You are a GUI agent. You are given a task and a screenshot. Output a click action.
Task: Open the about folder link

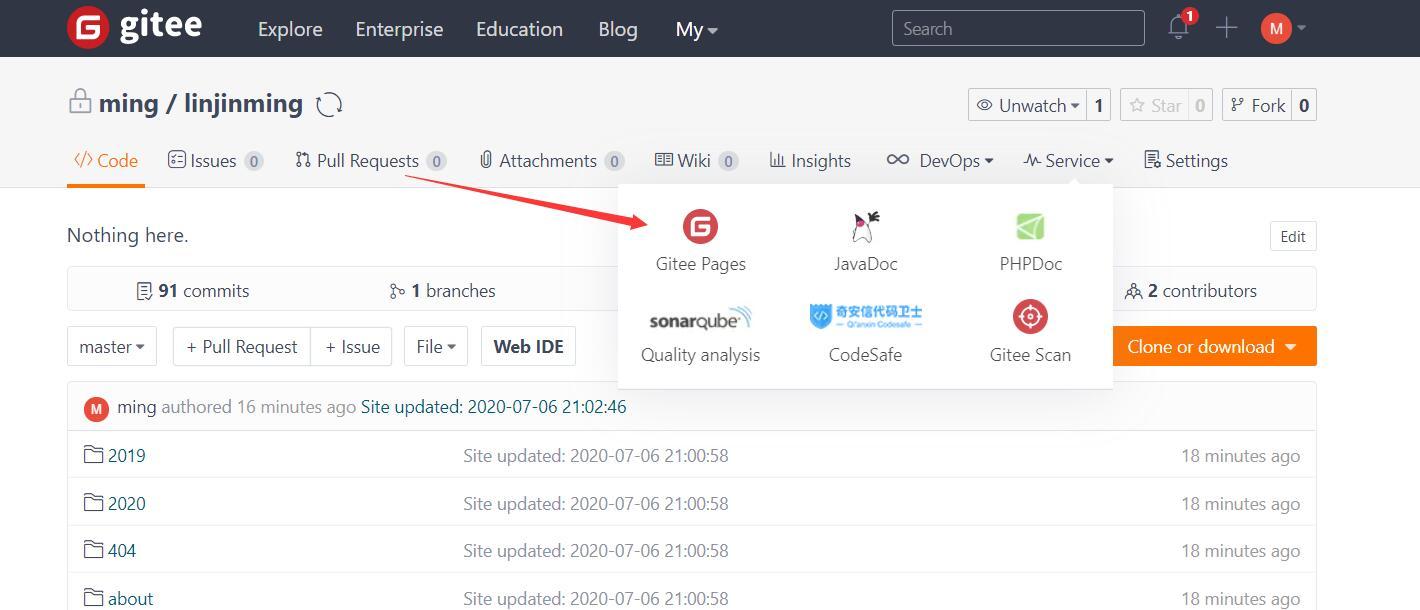point(131,598)
